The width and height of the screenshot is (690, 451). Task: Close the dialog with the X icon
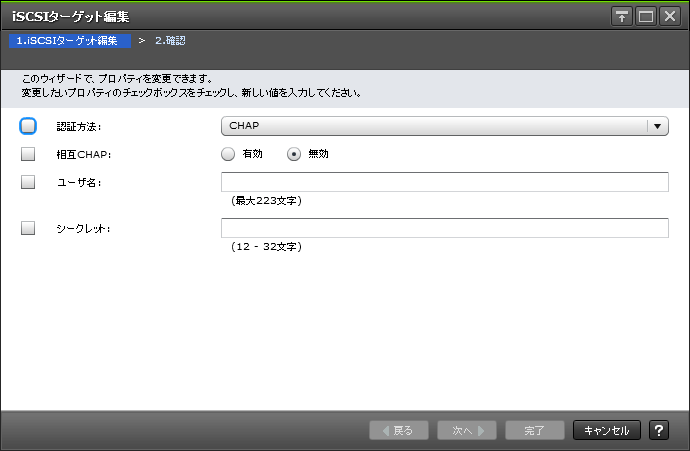[x=670, y=17]
